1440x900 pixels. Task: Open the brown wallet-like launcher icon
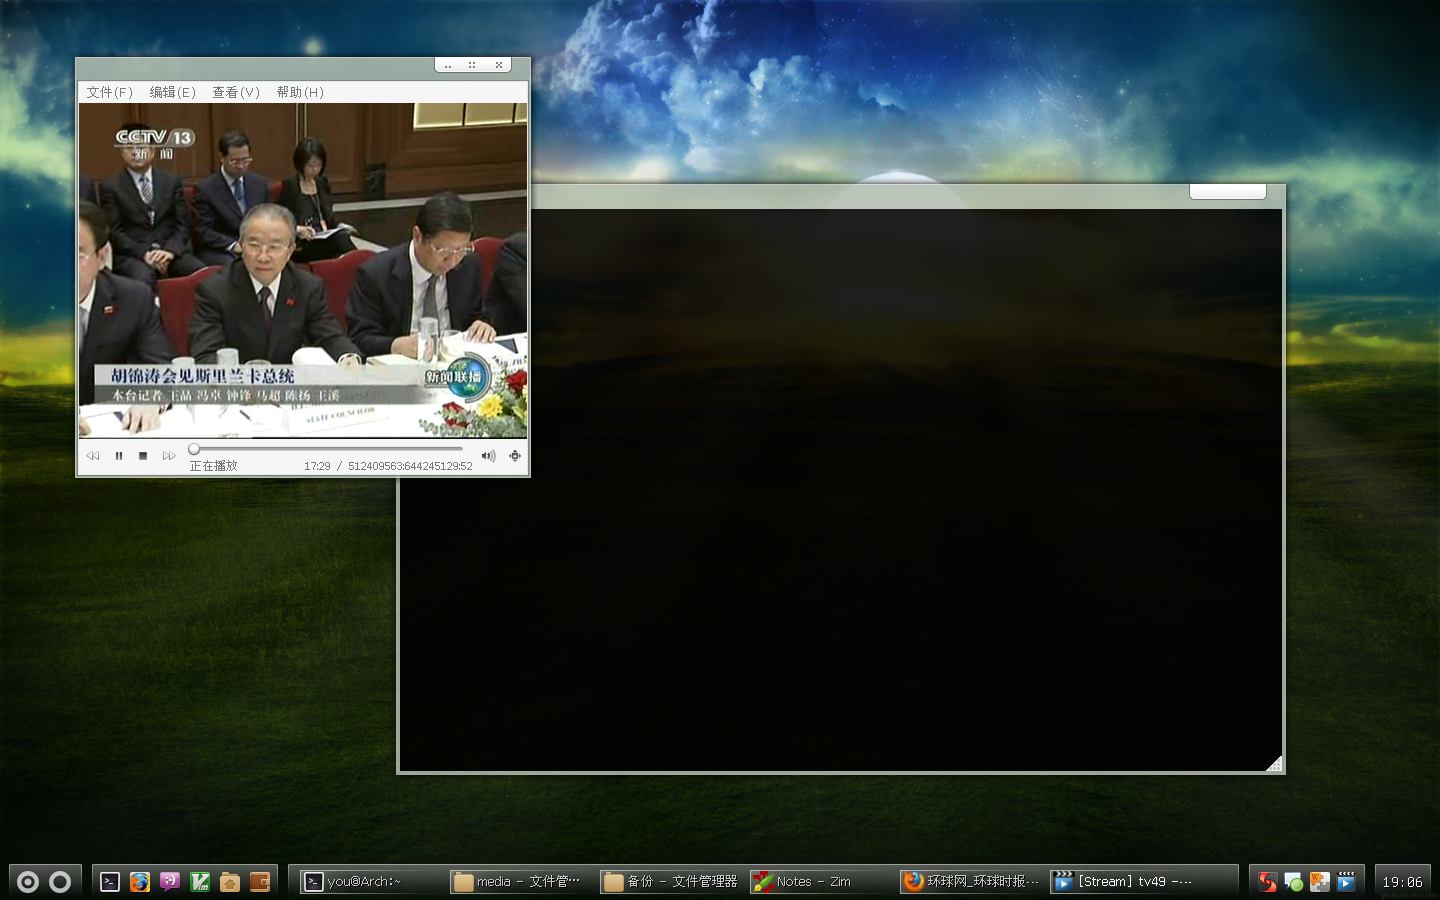(260, 881)
